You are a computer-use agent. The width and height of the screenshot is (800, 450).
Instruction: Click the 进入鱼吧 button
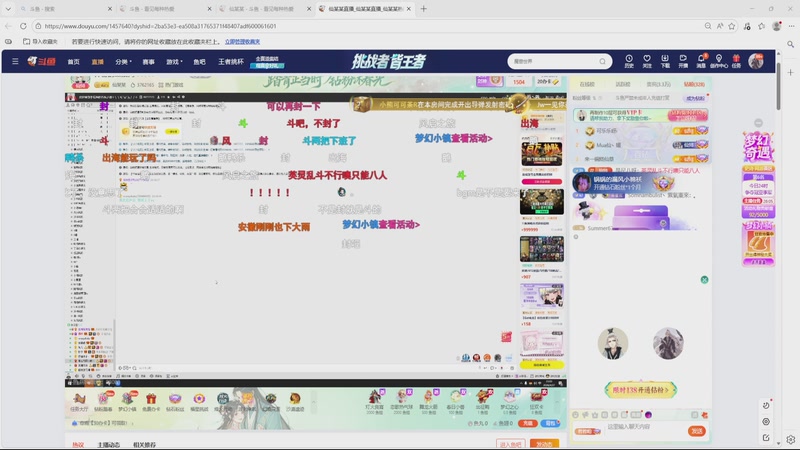511,444
